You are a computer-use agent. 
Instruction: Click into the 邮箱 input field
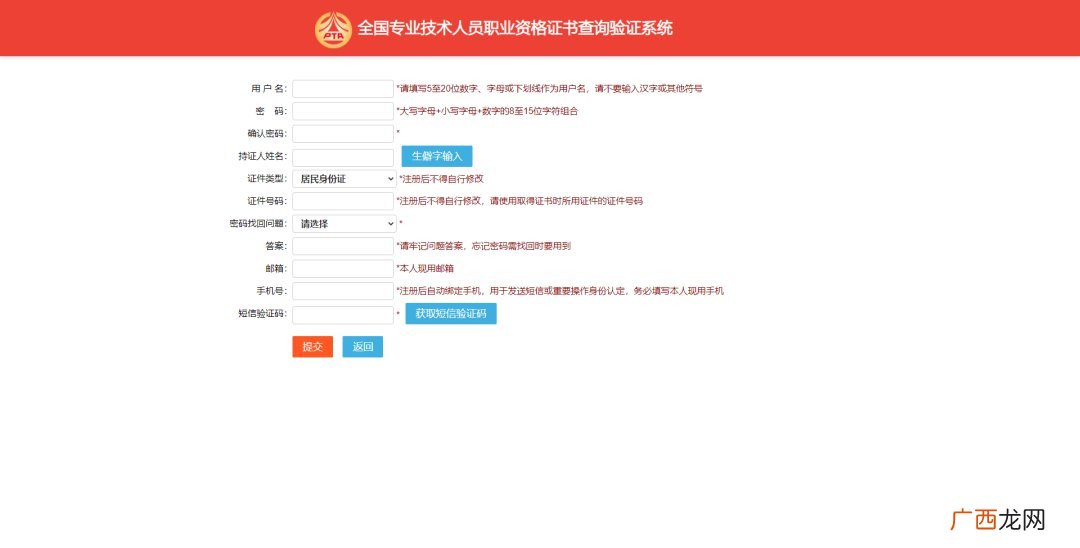(x=343, y=268)
